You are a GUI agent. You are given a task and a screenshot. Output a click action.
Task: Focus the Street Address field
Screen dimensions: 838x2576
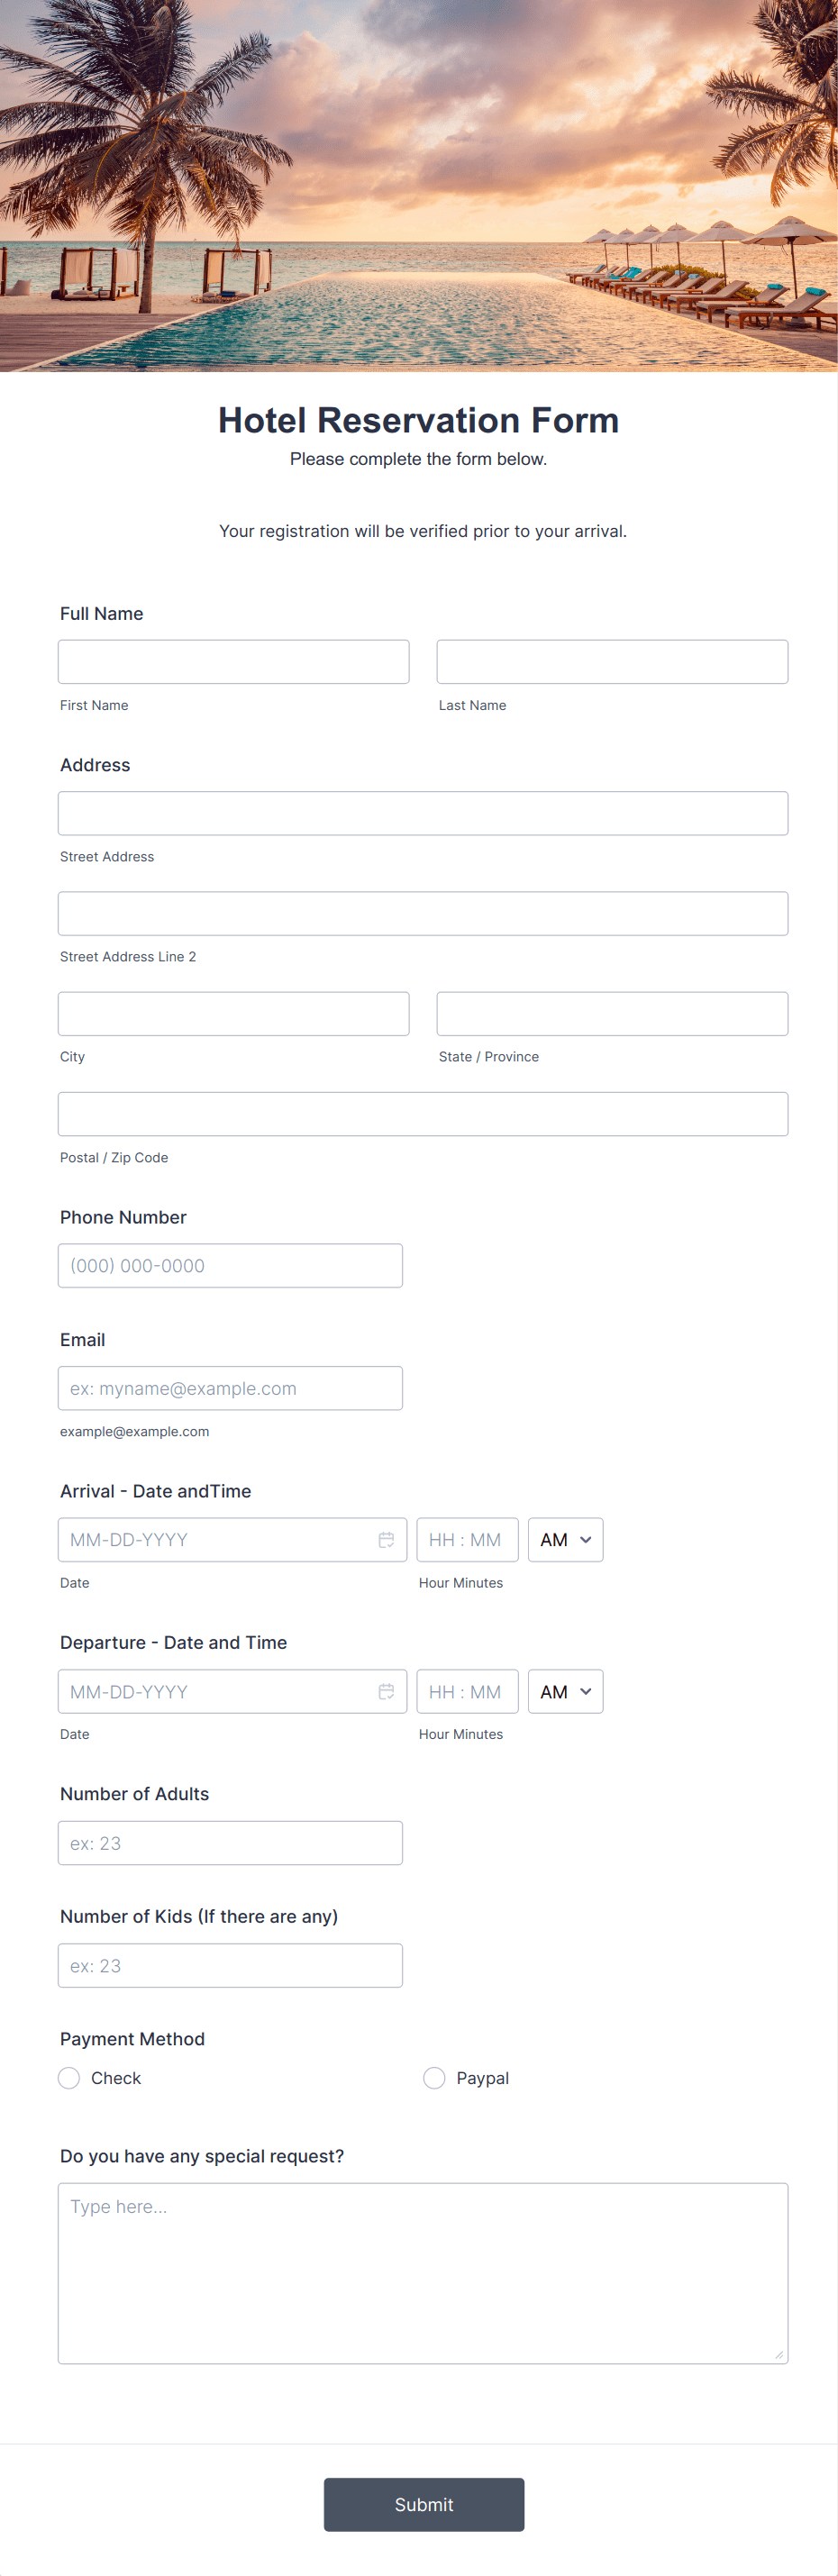pos(422,813)
